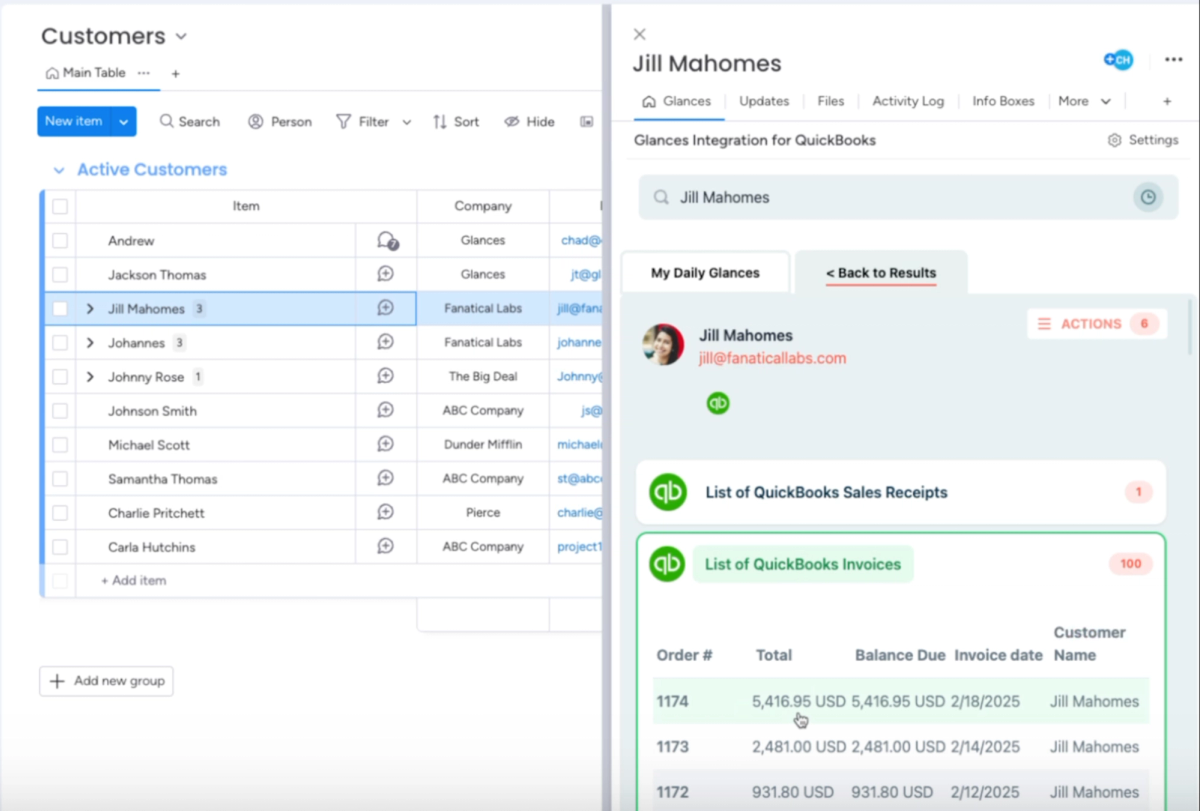This screenshot has height=811, width=1200.
Task: Open invoice order 1174 row
Action: tap(901, 701)
